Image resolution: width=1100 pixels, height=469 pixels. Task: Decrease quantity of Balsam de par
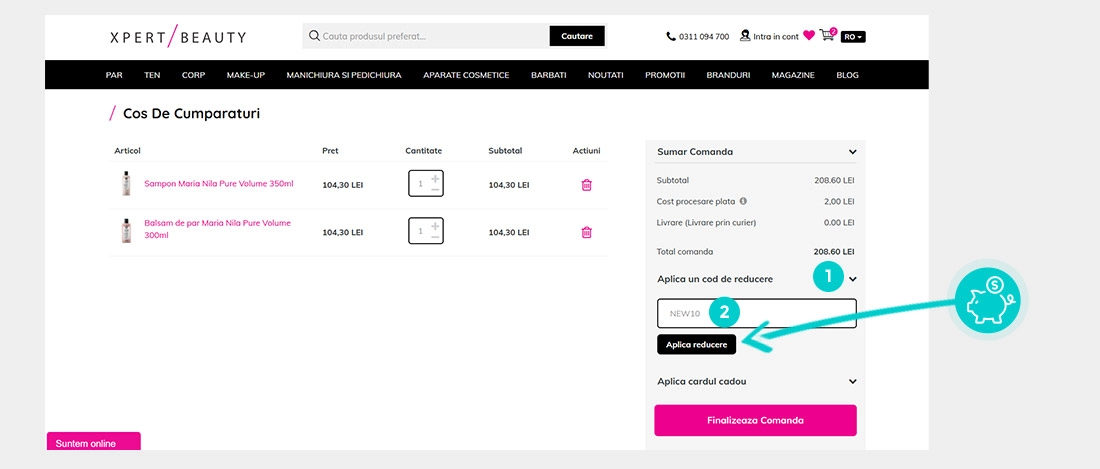(x=435, y=237)
